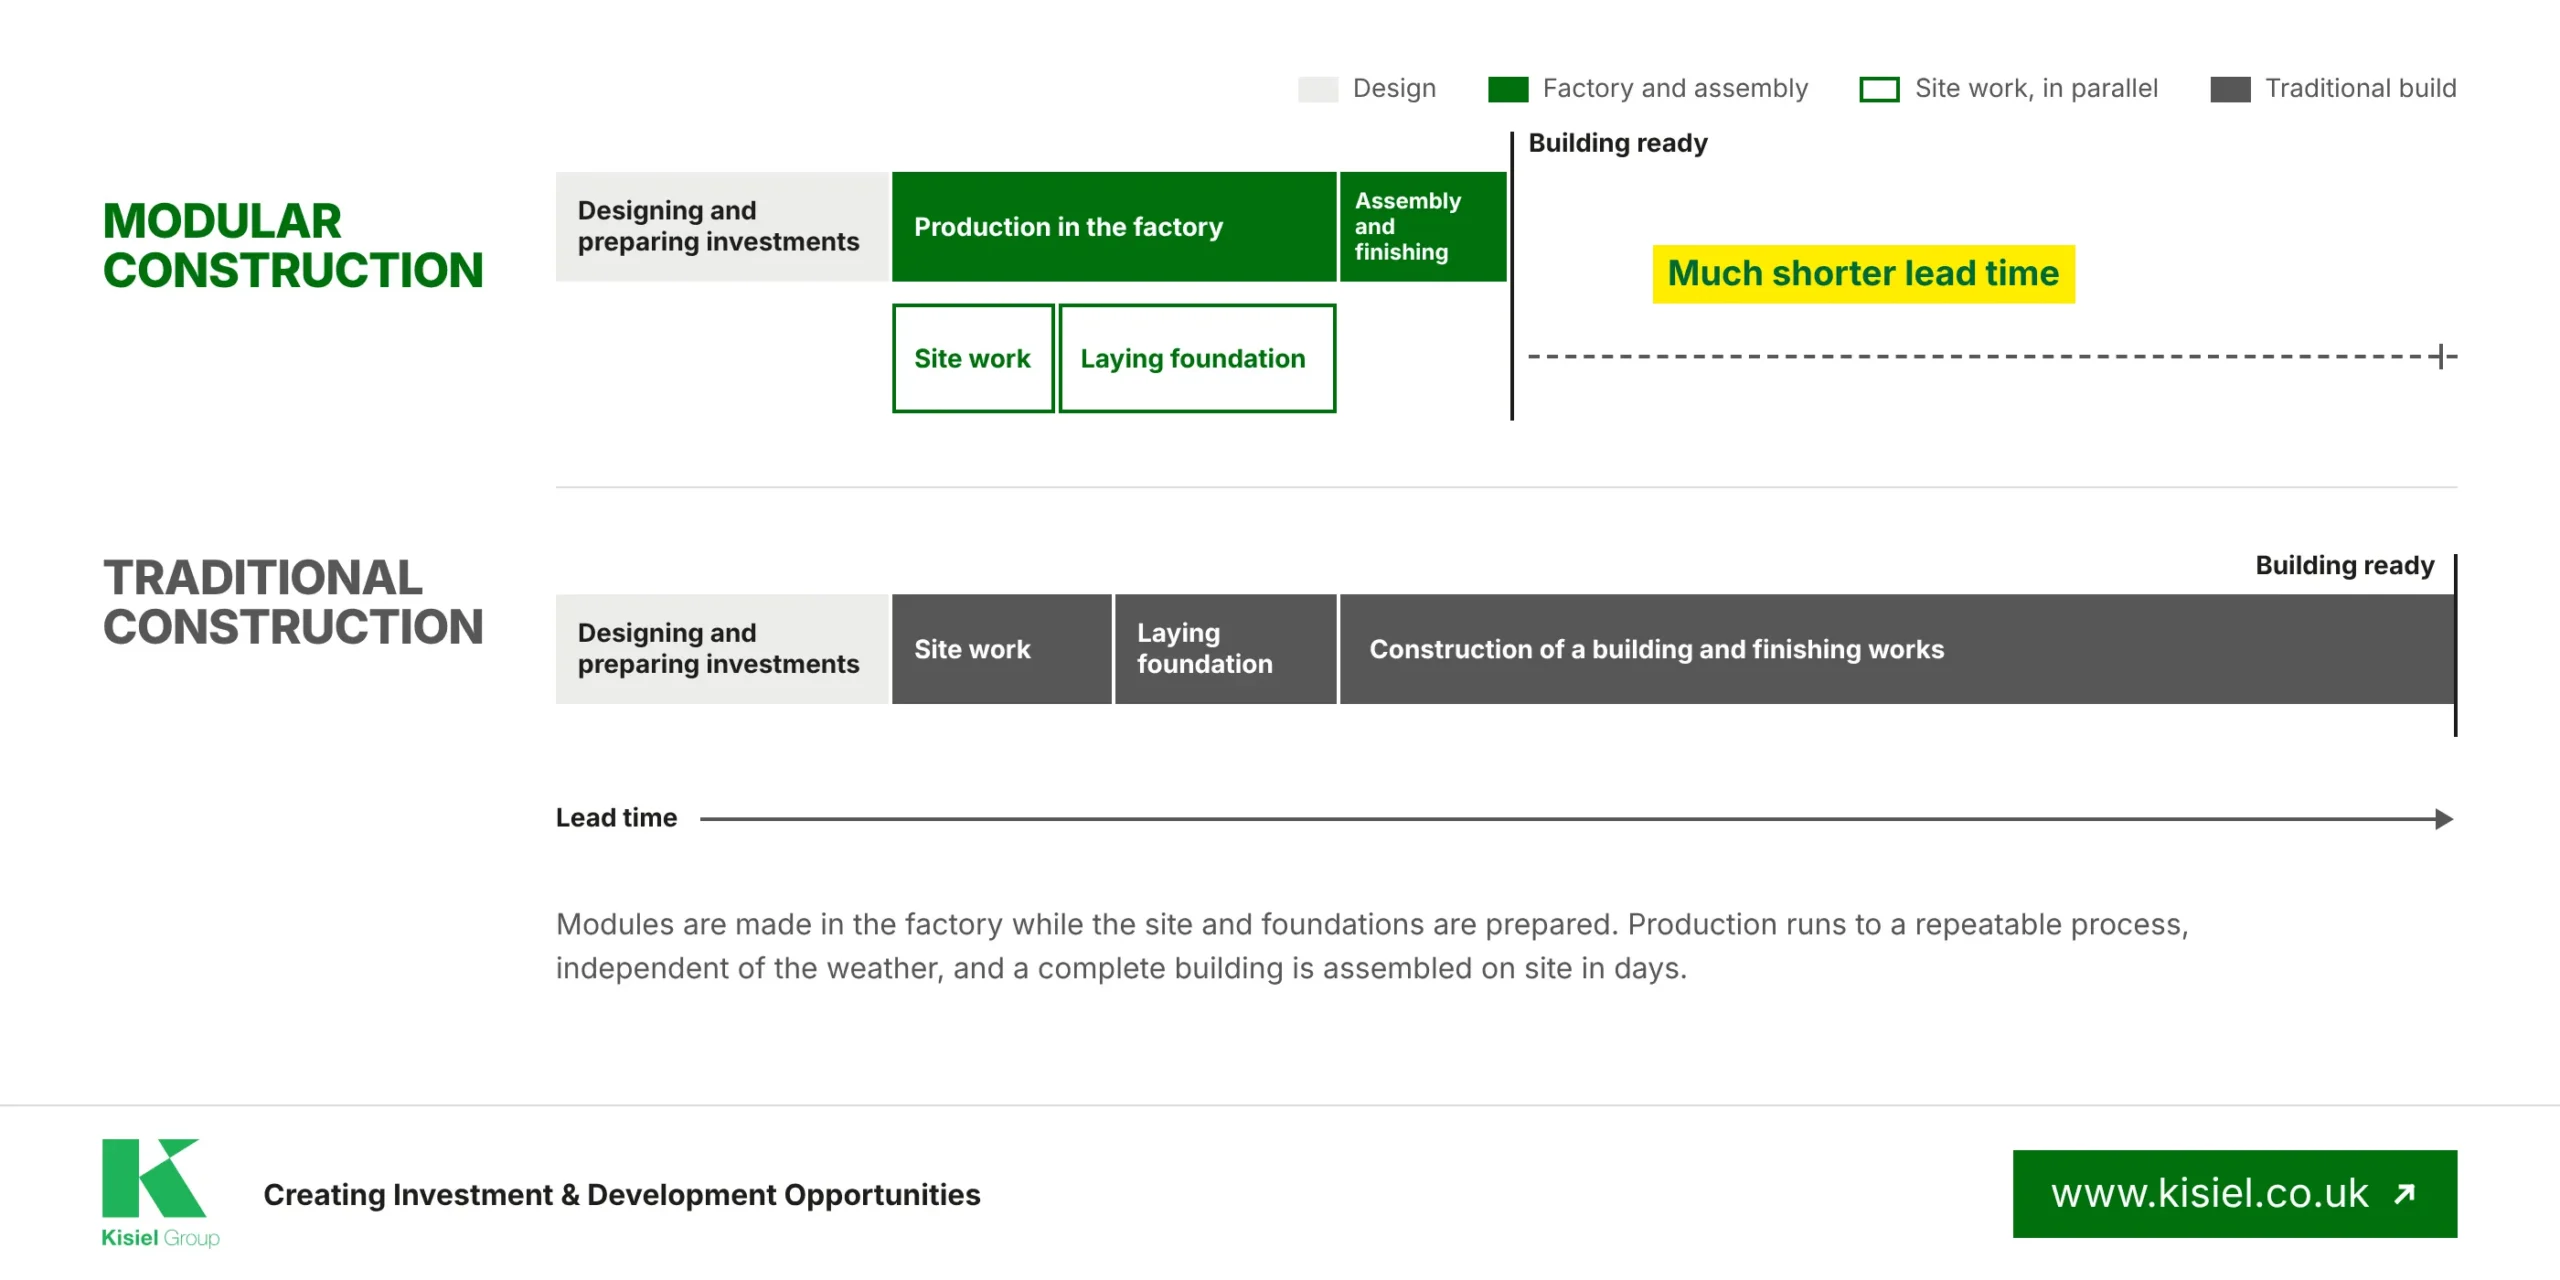The height and width of the screenshot is (1280, 2560).
Task: Click the arrow icon beside www.kisiel.co.uk
Action: 2405,1194
